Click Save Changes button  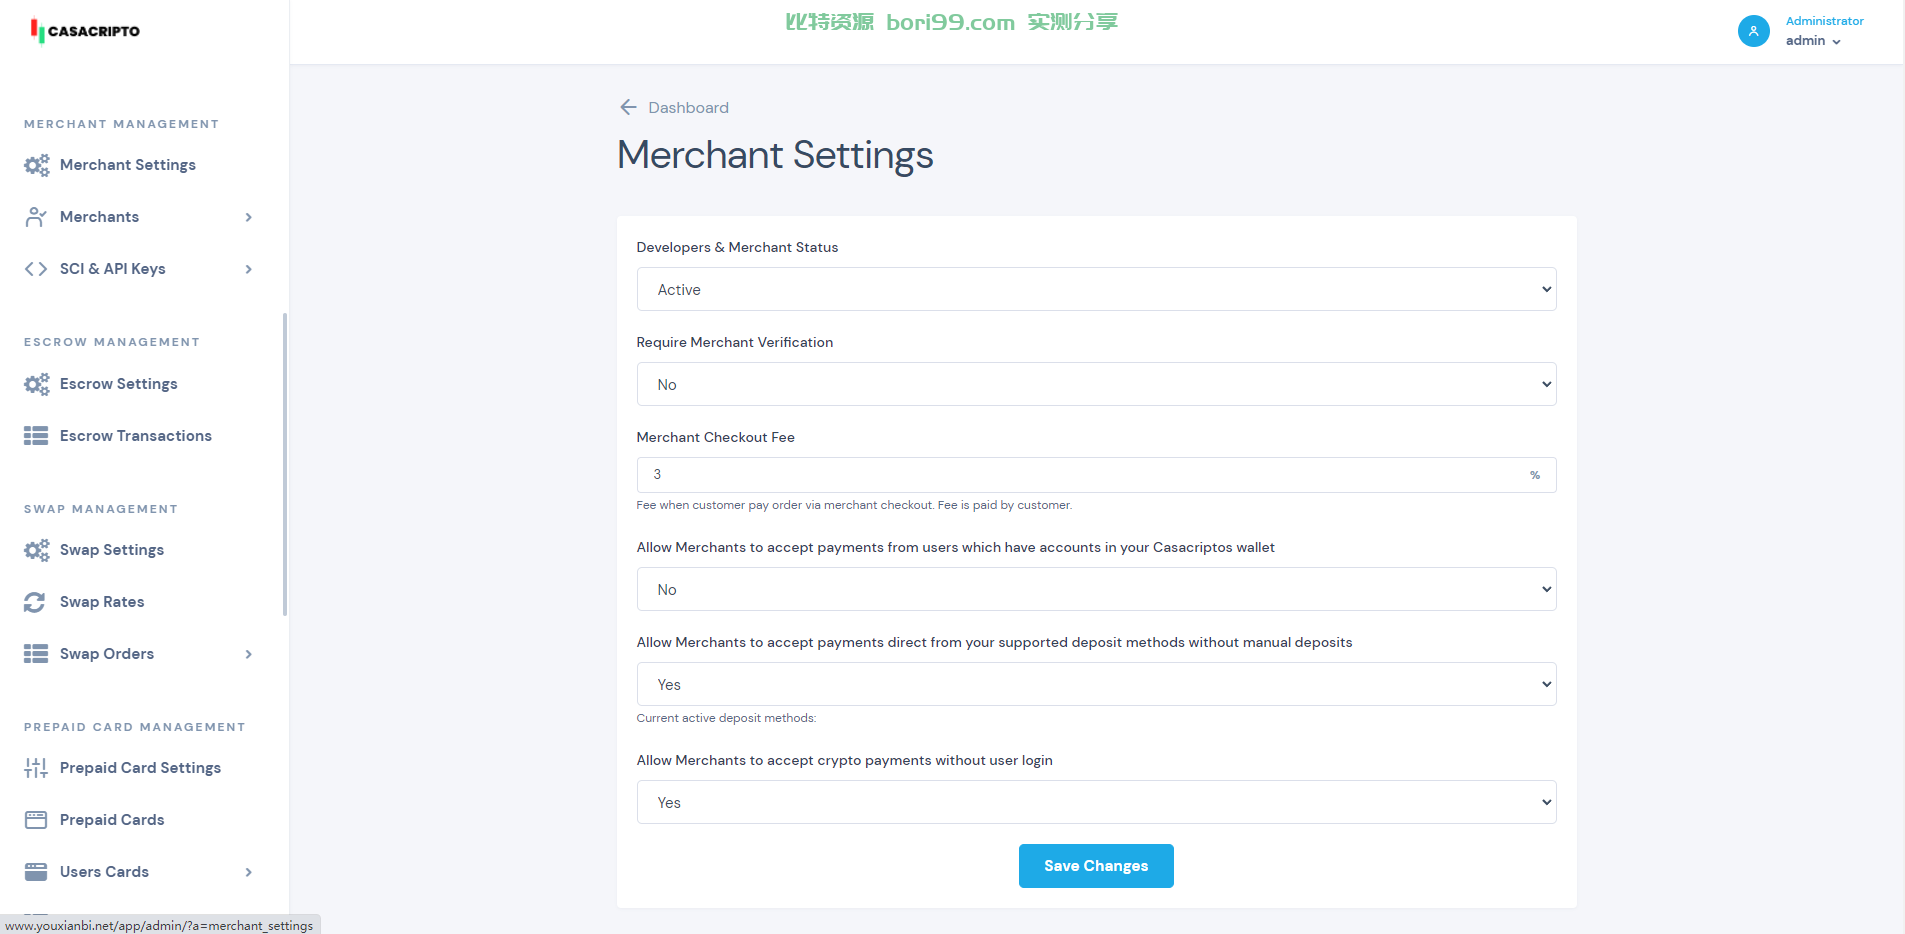(x=1096, y=866)
